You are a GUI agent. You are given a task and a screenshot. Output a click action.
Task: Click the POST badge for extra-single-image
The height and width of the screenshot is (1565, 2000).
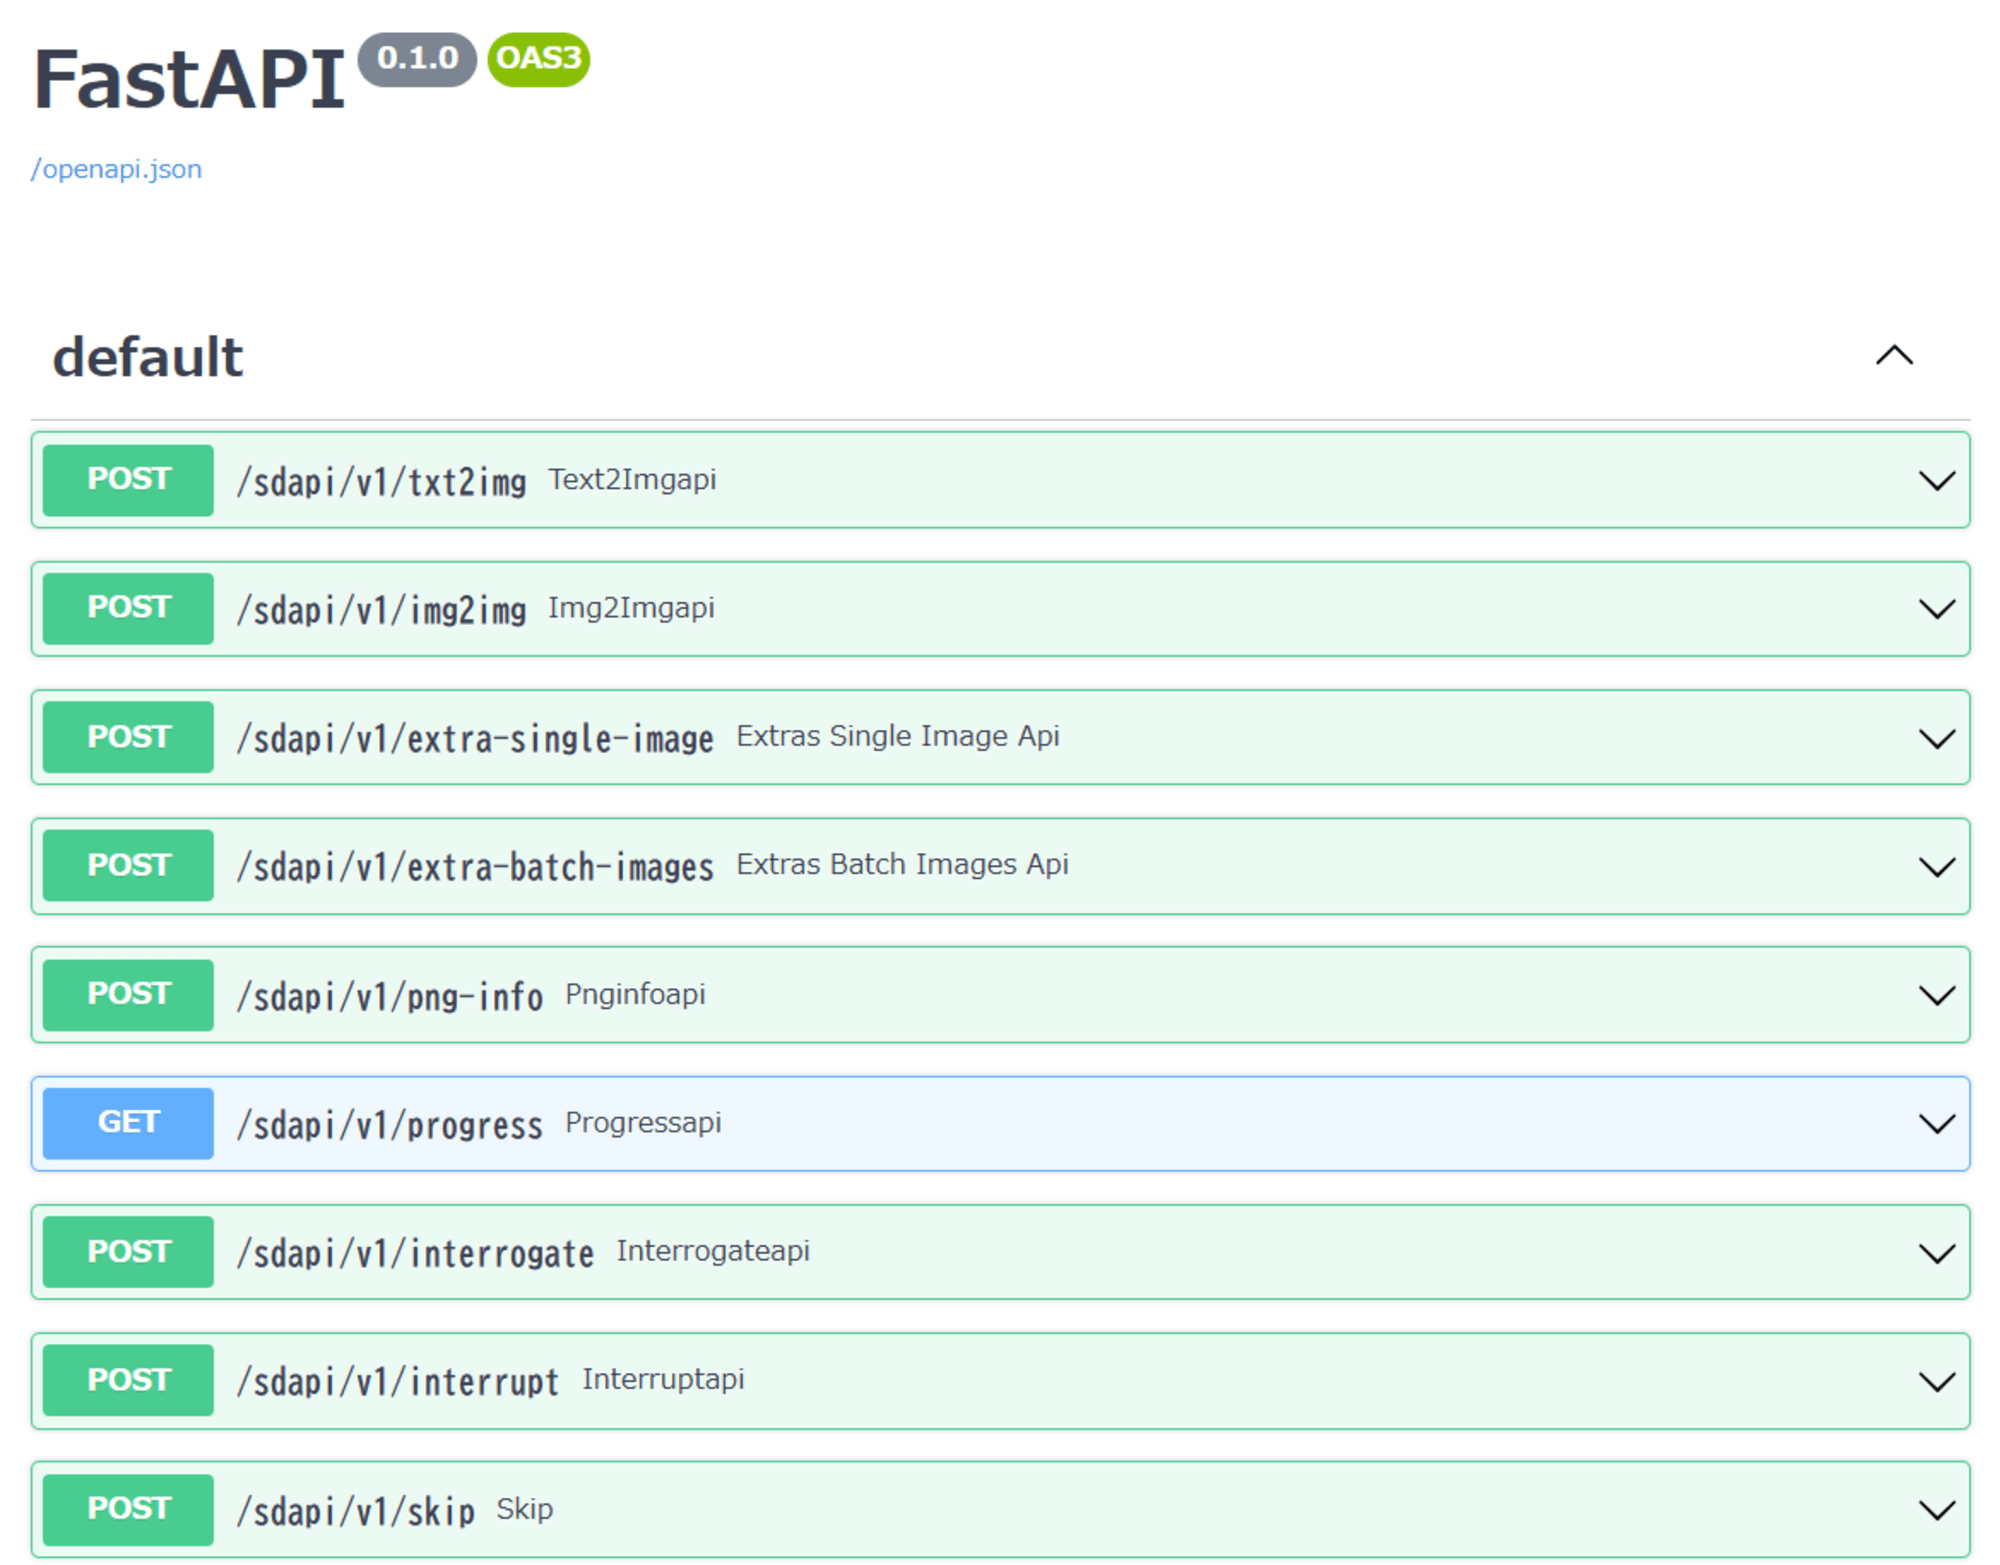[x=128, y=737]
